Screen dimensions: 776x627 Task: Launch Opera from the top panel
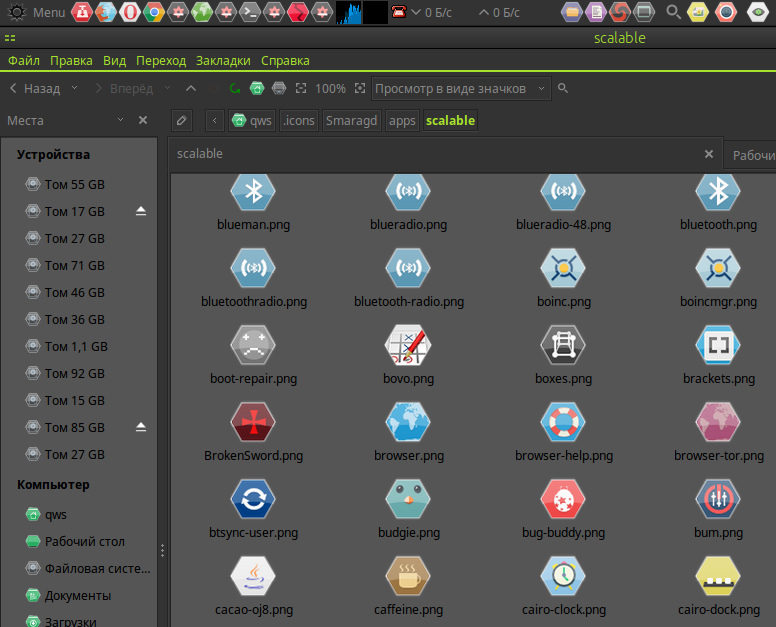coord(130,12)
